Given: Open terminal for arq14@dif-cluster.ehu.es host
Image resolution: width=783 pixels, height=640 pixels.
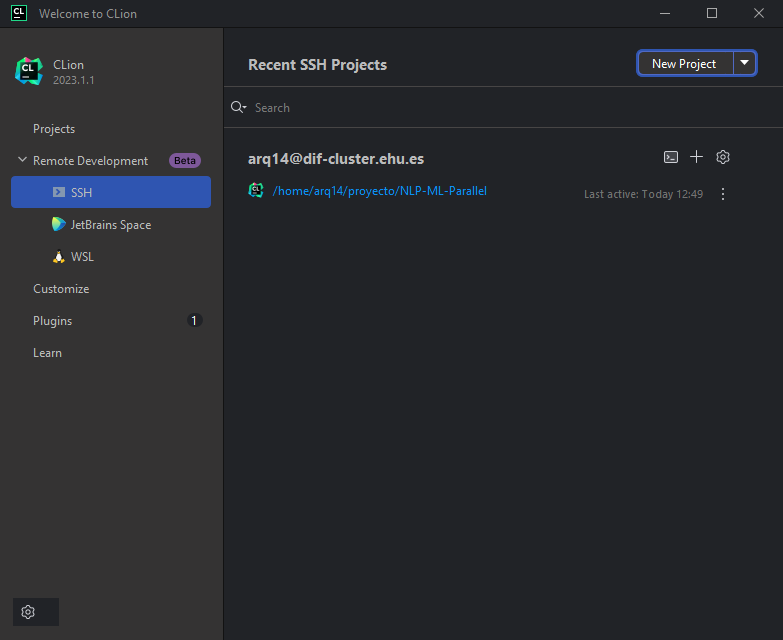Looking at the screenshot, I should point(671,157).
